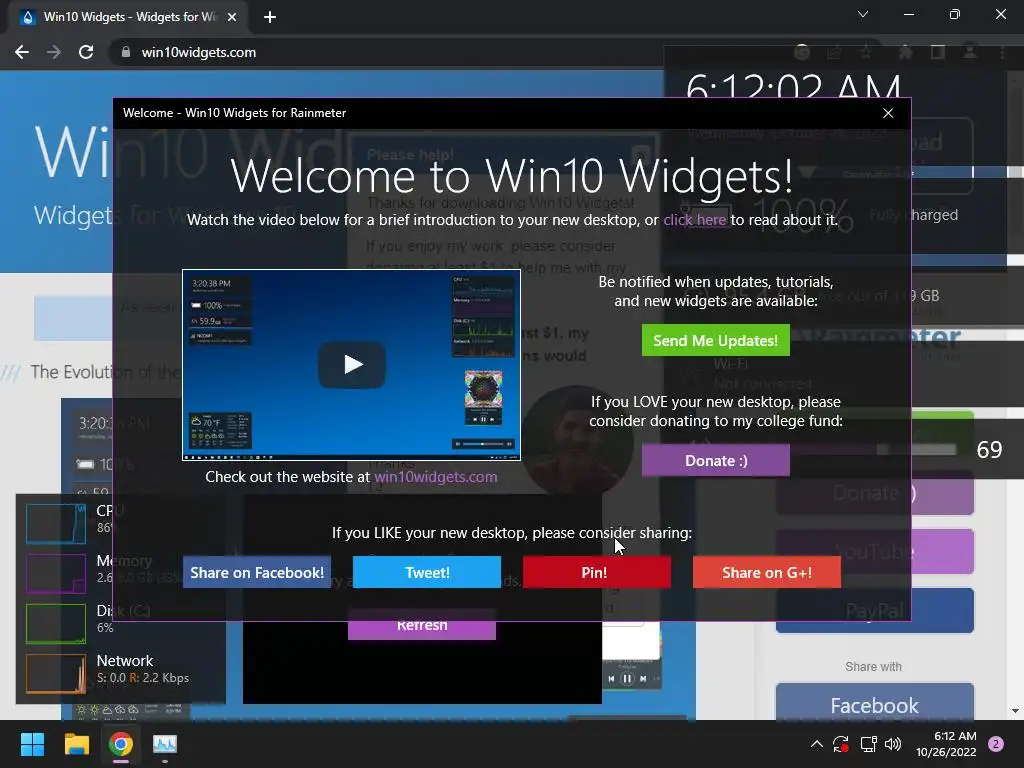Viewport: 1024px width, 768px height.
Task: Click the purple Donate :) button in Welcome dialog
Action: coord(716,460)
